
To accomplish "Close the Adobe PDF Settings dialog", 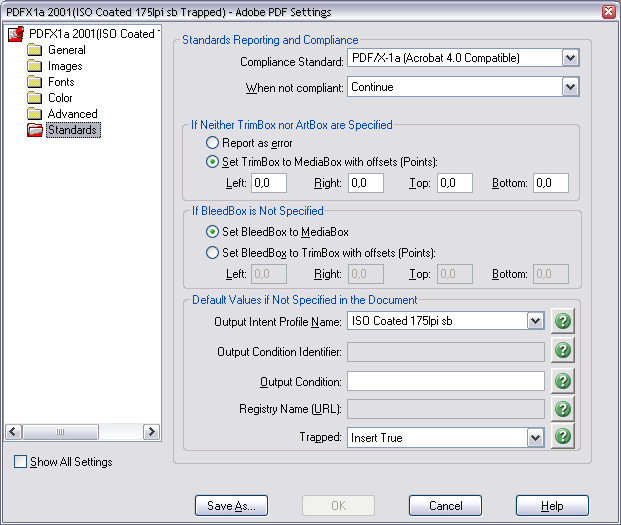I will click(609, 11).
